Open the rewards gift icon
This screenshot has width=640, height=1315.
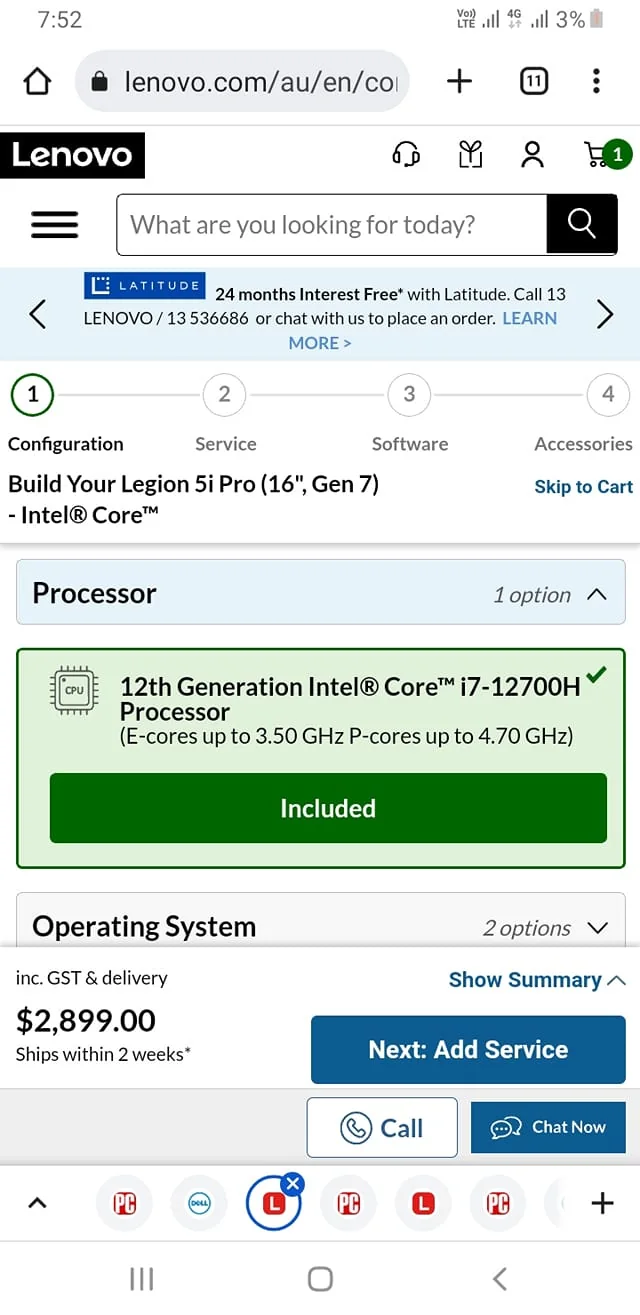[x=470, y=154]
